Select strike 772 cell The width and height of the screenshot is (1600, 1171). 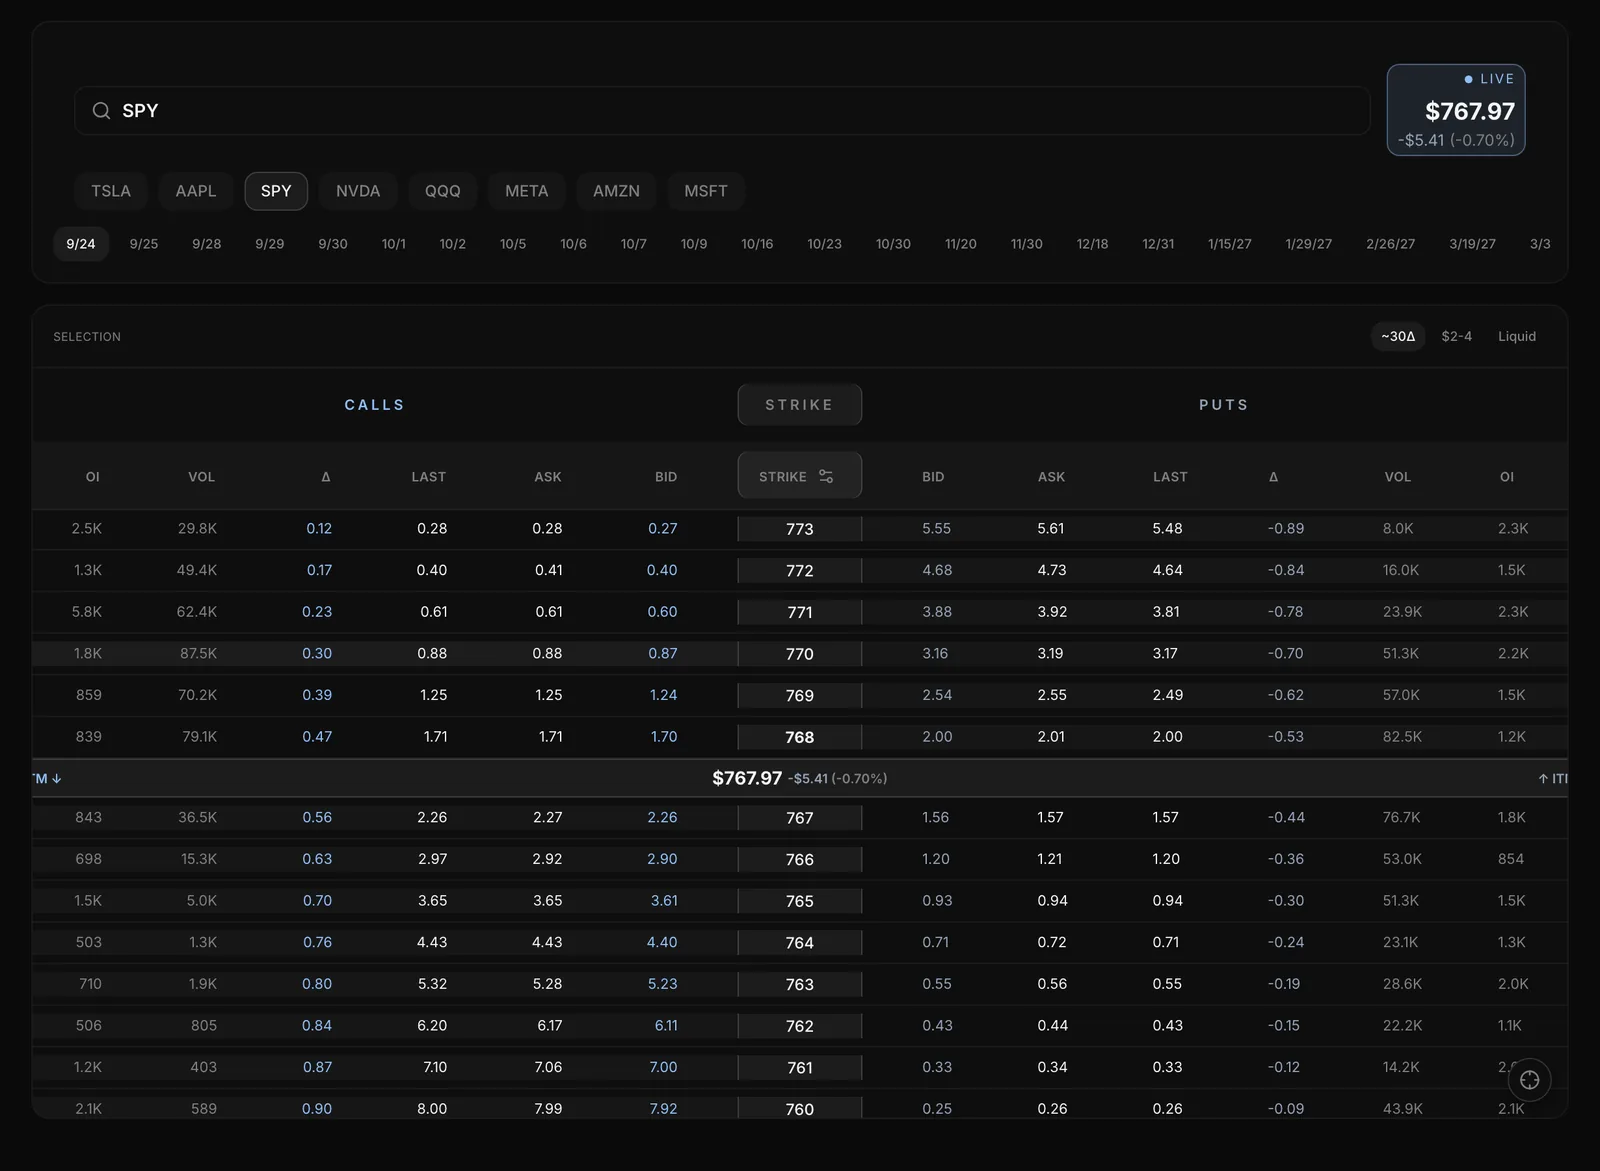tap(800, 571)
